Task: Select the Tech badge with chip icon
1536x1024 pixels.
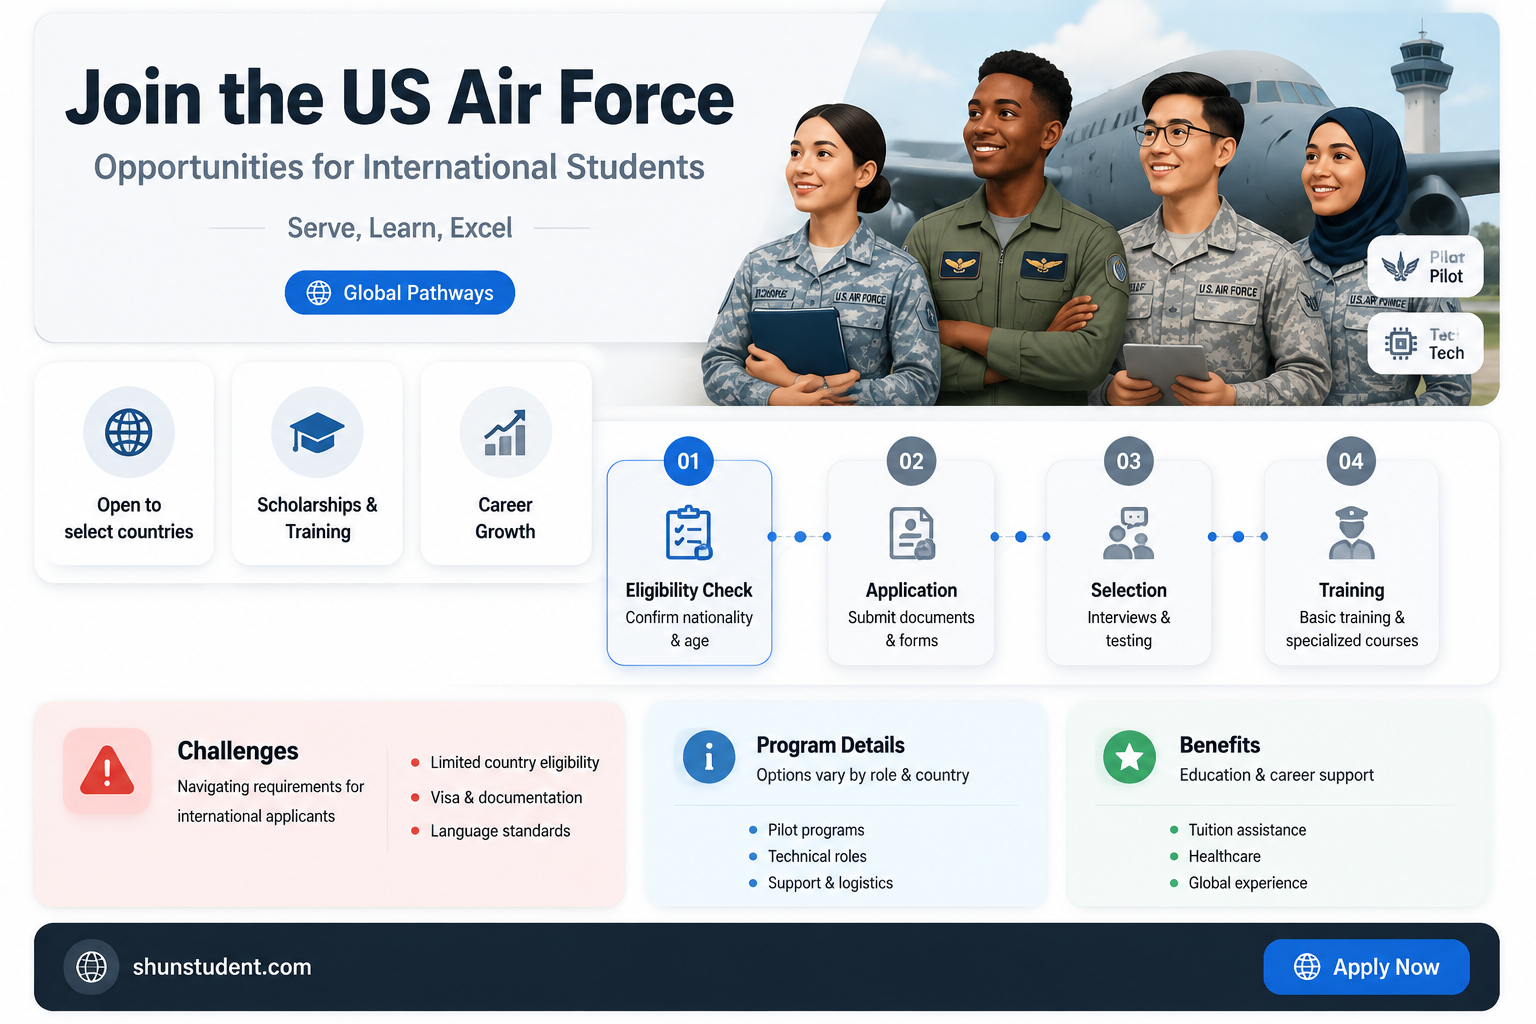Action: [x=1425, y=344]
